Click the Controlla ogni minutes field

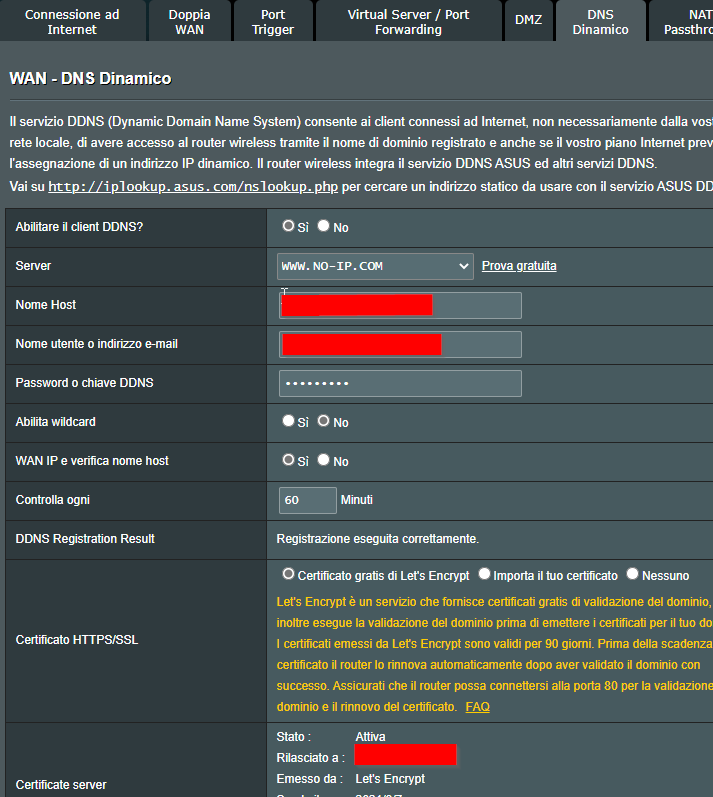307,500
